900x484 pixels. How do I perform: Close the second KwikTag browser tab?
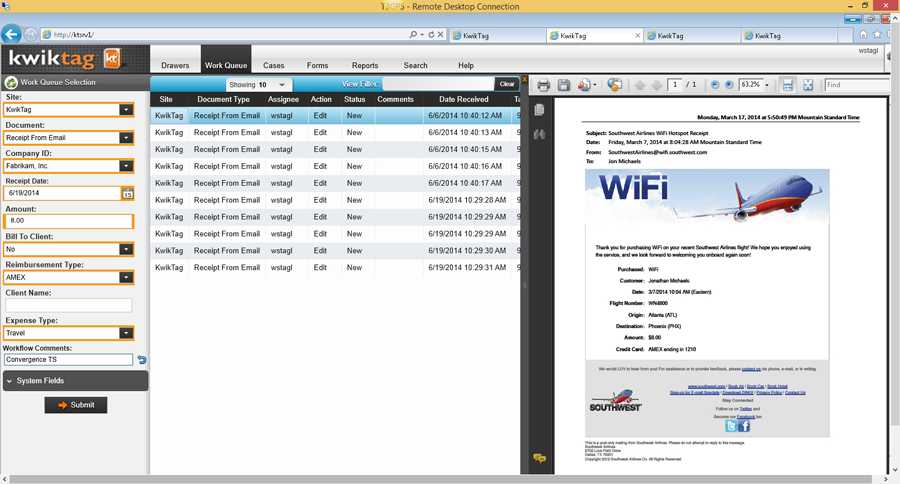point(637,36)
